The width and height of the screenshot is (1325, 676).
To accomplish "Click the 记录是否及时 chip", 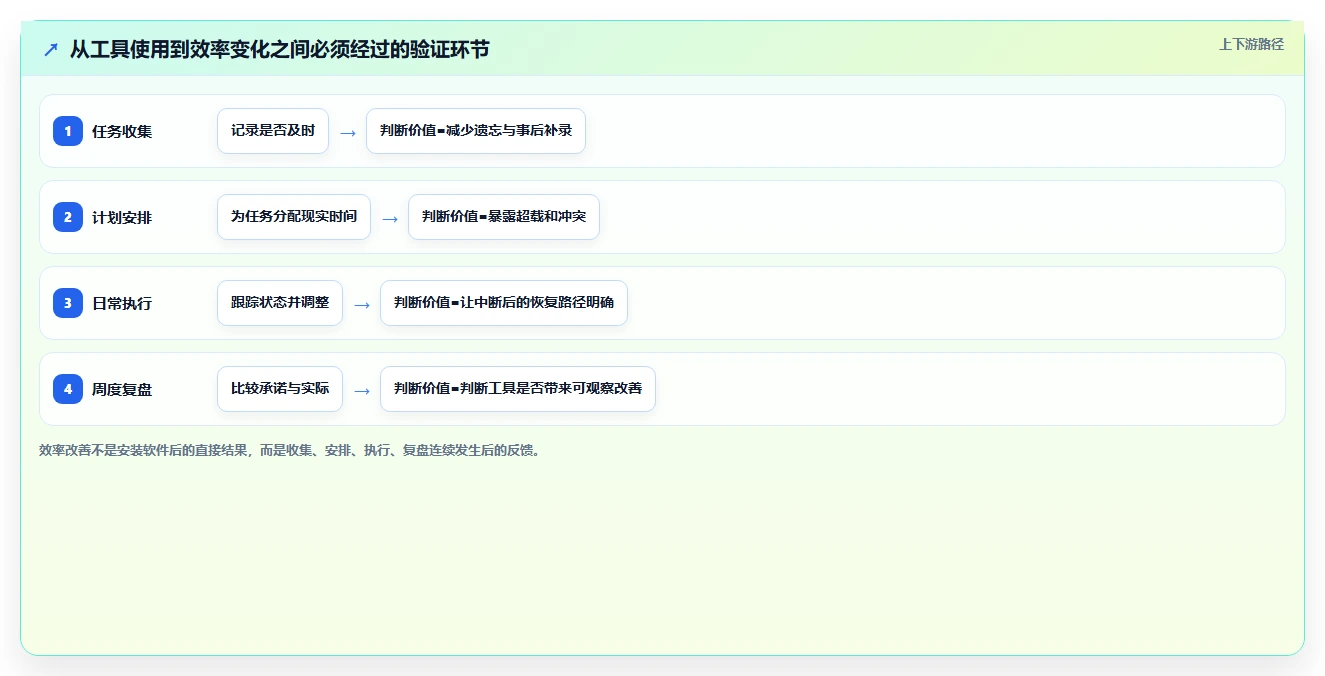I will [x=273, y=131].
